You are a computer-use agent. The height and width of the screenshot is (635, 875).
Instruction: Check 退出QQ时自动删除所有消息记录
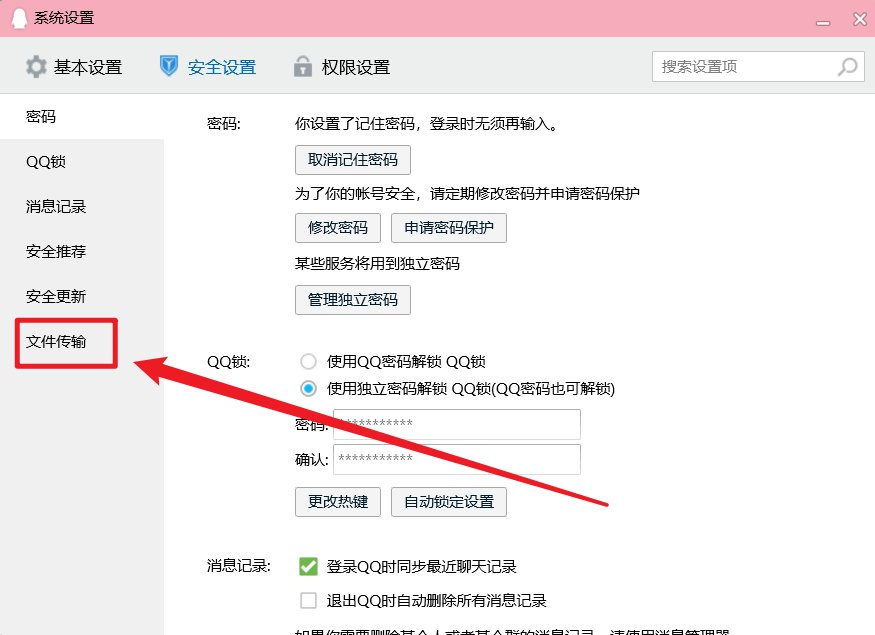point(308,600)
